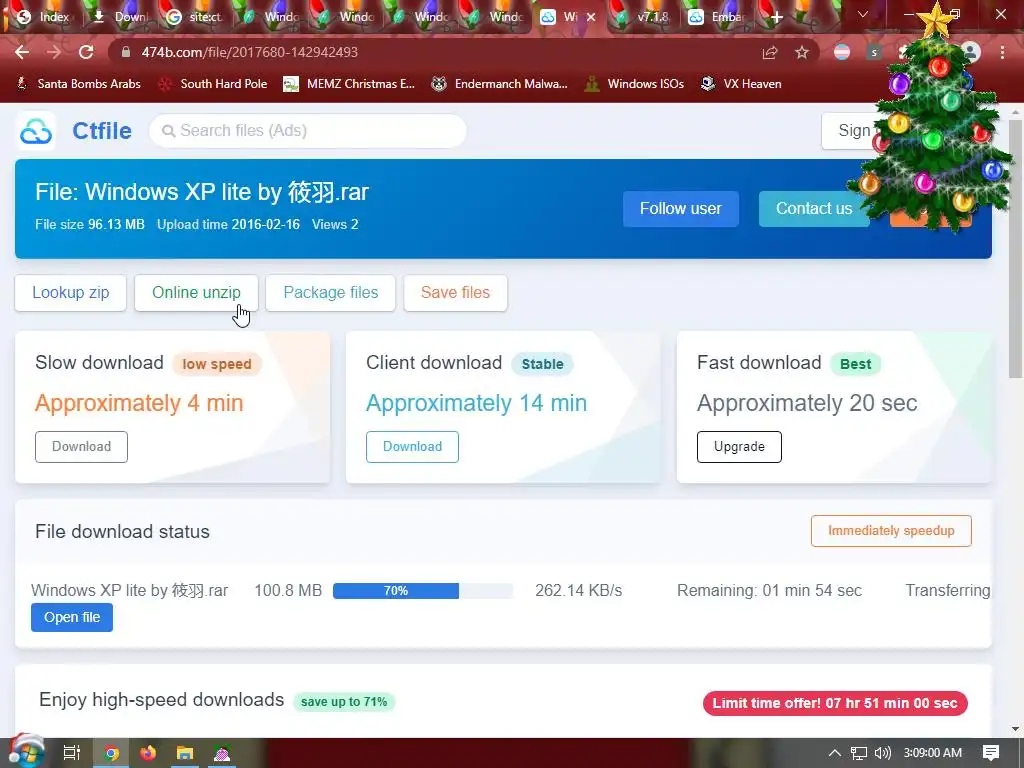Click the Ctfile brand name
1024x768 pixels.
pos(102,131)
